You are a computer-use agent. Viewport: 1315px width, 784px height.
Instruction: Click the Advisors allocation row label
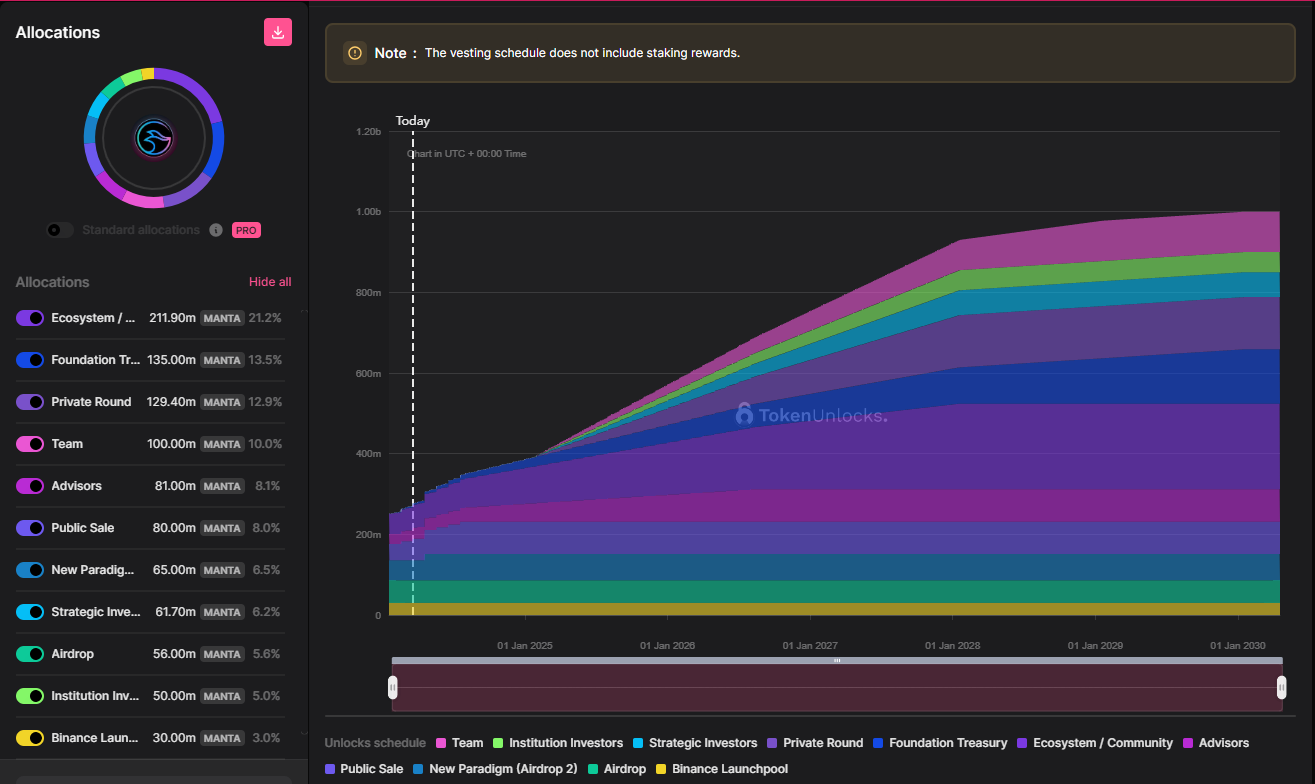click(77, 486)
